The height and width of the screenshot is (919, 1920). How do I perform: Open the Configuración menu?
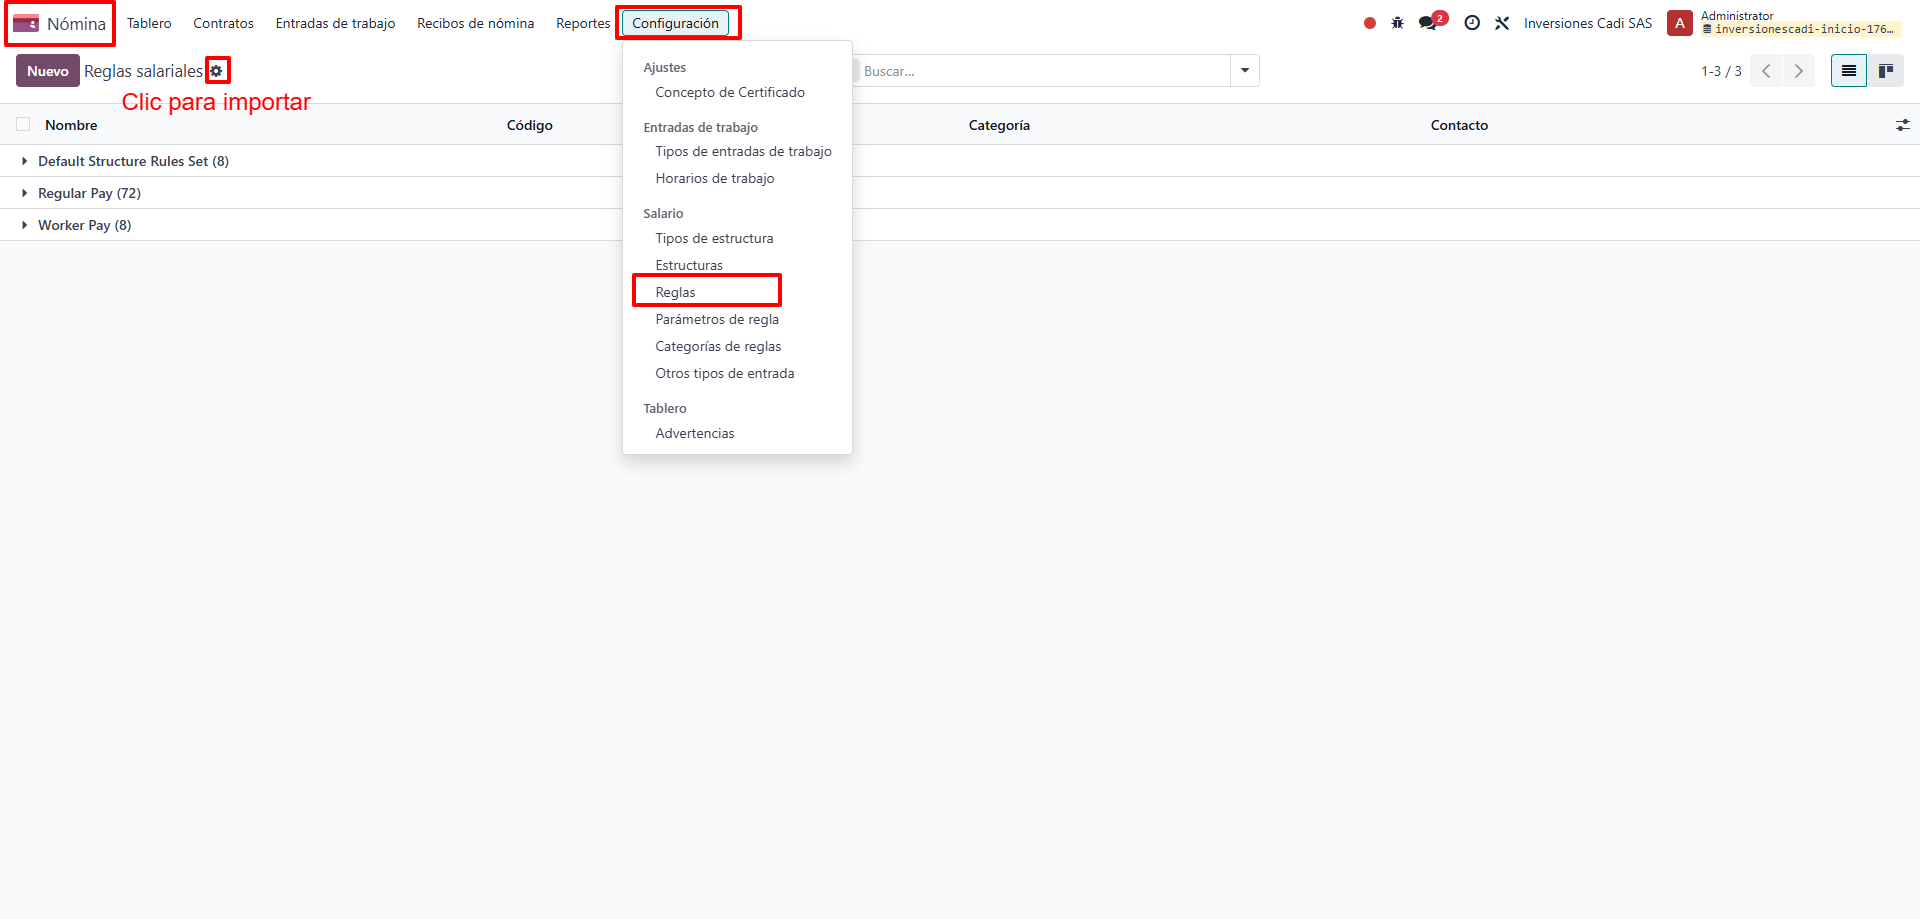point(675,23)
